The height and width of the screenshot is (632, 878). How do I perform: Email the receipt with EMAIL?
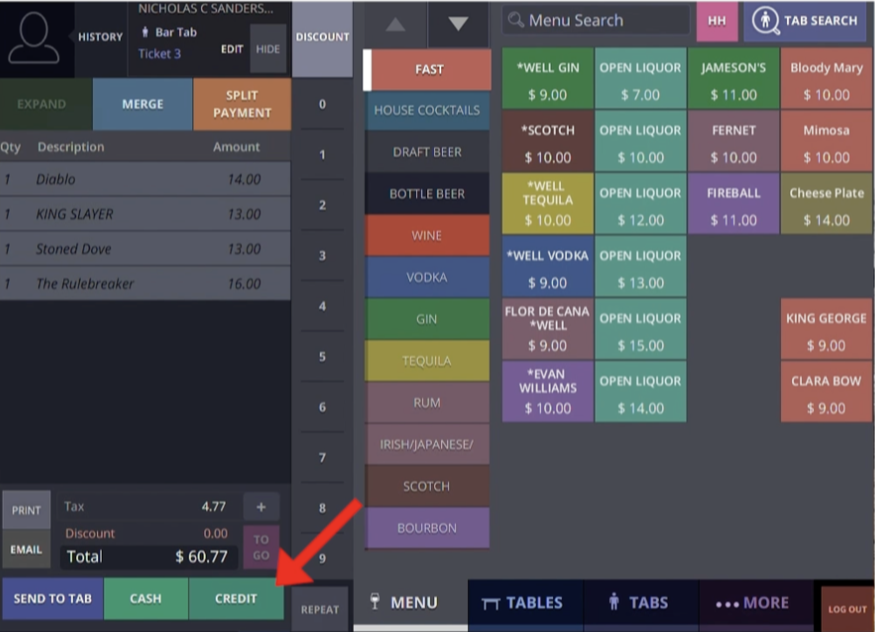tap(26, 550)
